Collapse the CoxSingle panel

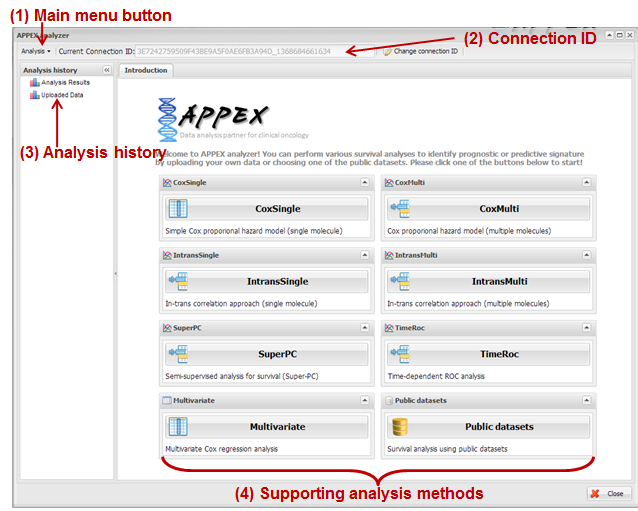point(365,182)
